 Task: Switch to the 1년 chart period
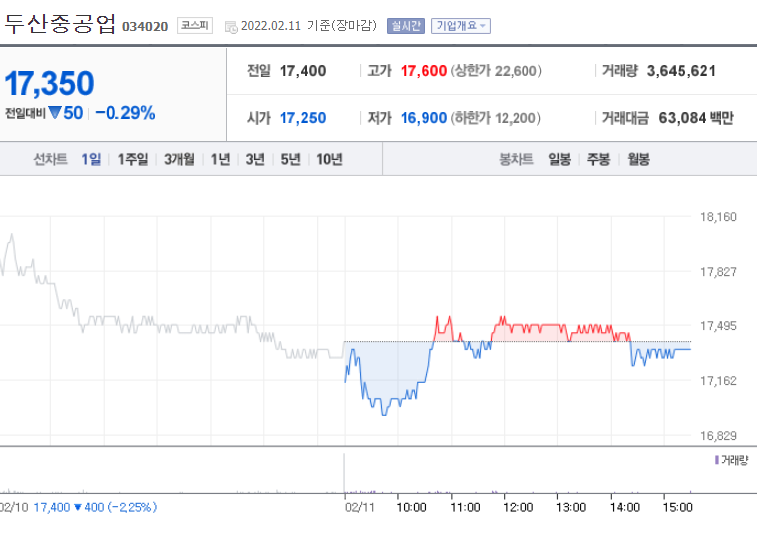pos(220,159)
